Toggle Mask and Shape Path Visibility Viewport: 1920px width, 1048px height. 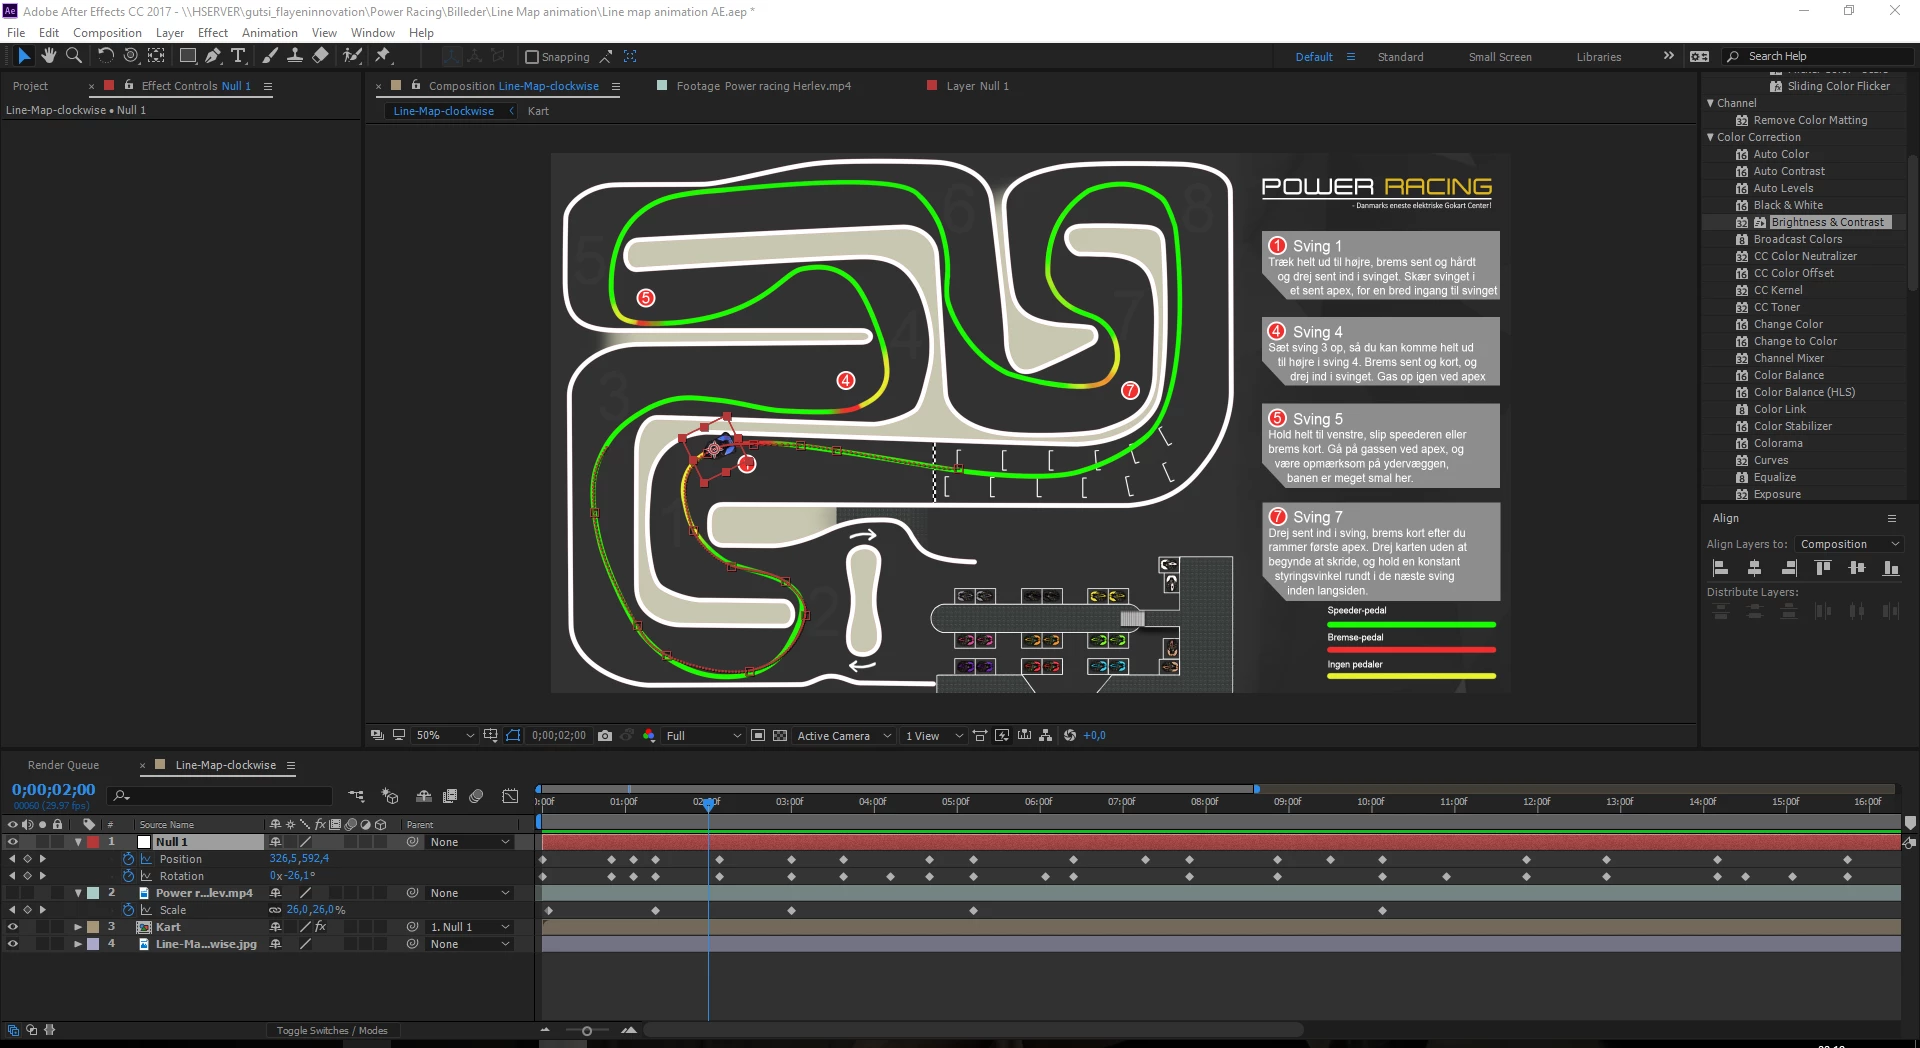click(x=513, y=735)
